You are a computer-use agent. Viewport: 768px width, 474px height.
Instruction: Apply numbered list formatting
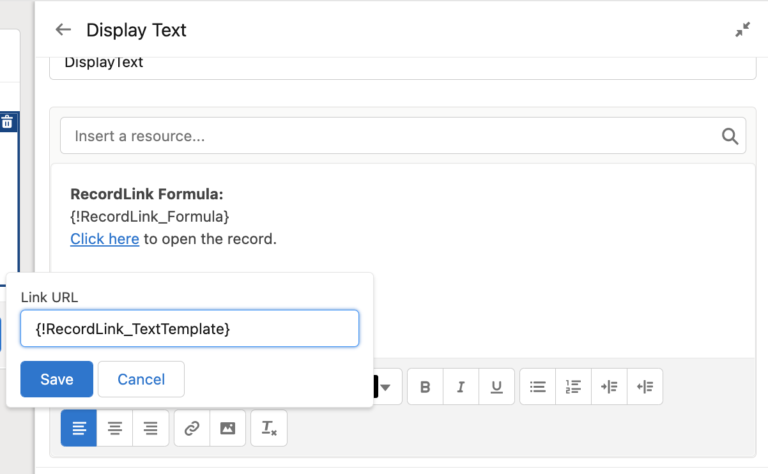click(x=573, y=387)
